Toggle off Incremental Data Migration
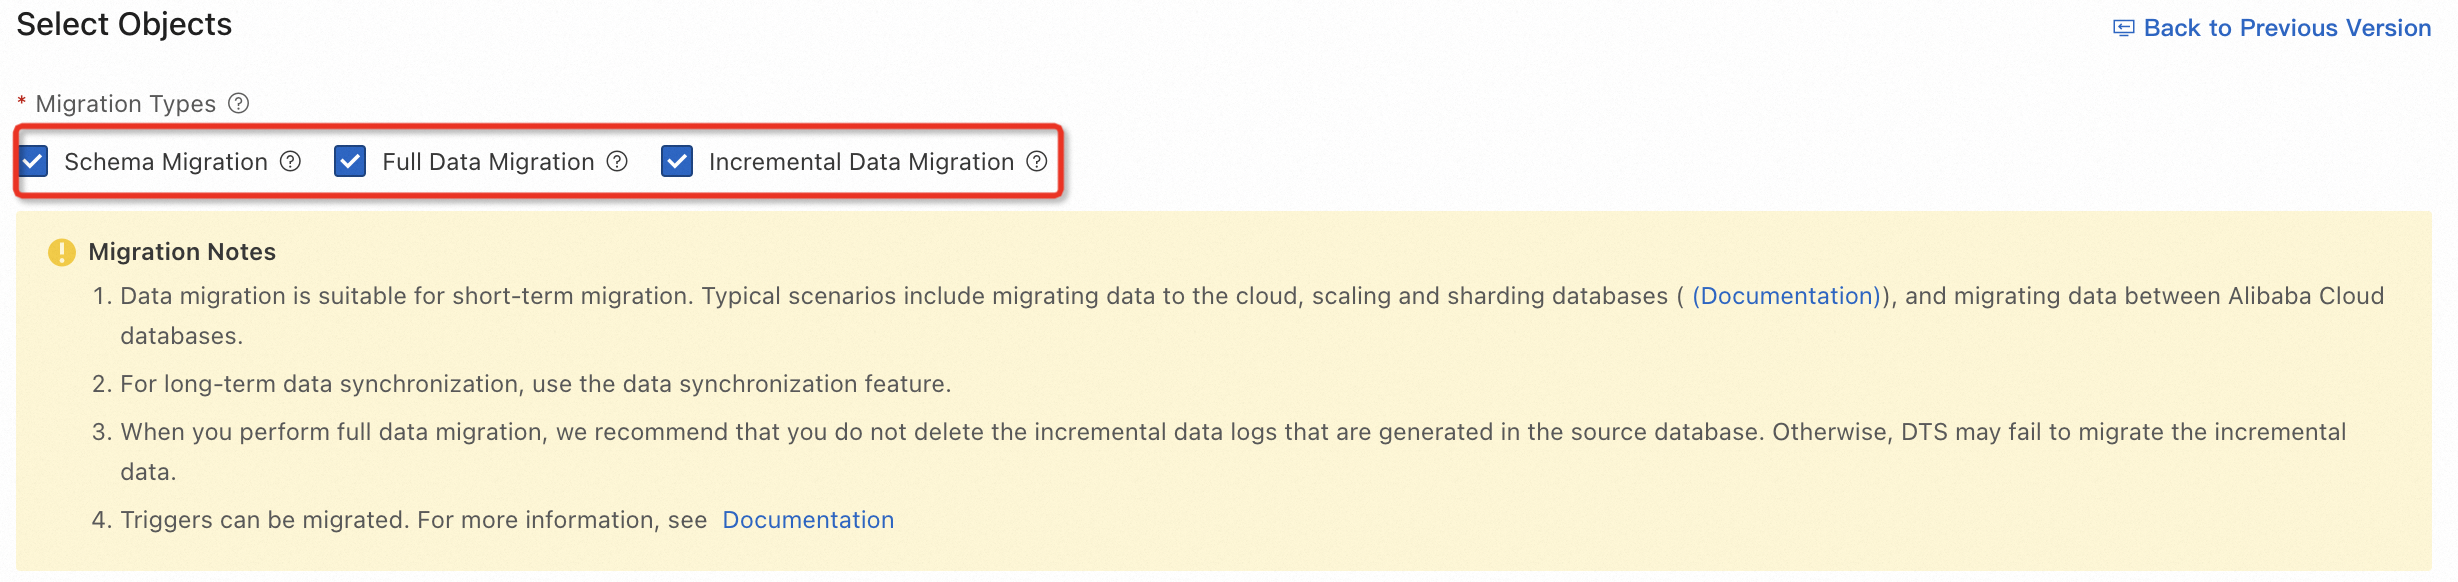Viewport: 2458px width, 582px height. (679, 161)
